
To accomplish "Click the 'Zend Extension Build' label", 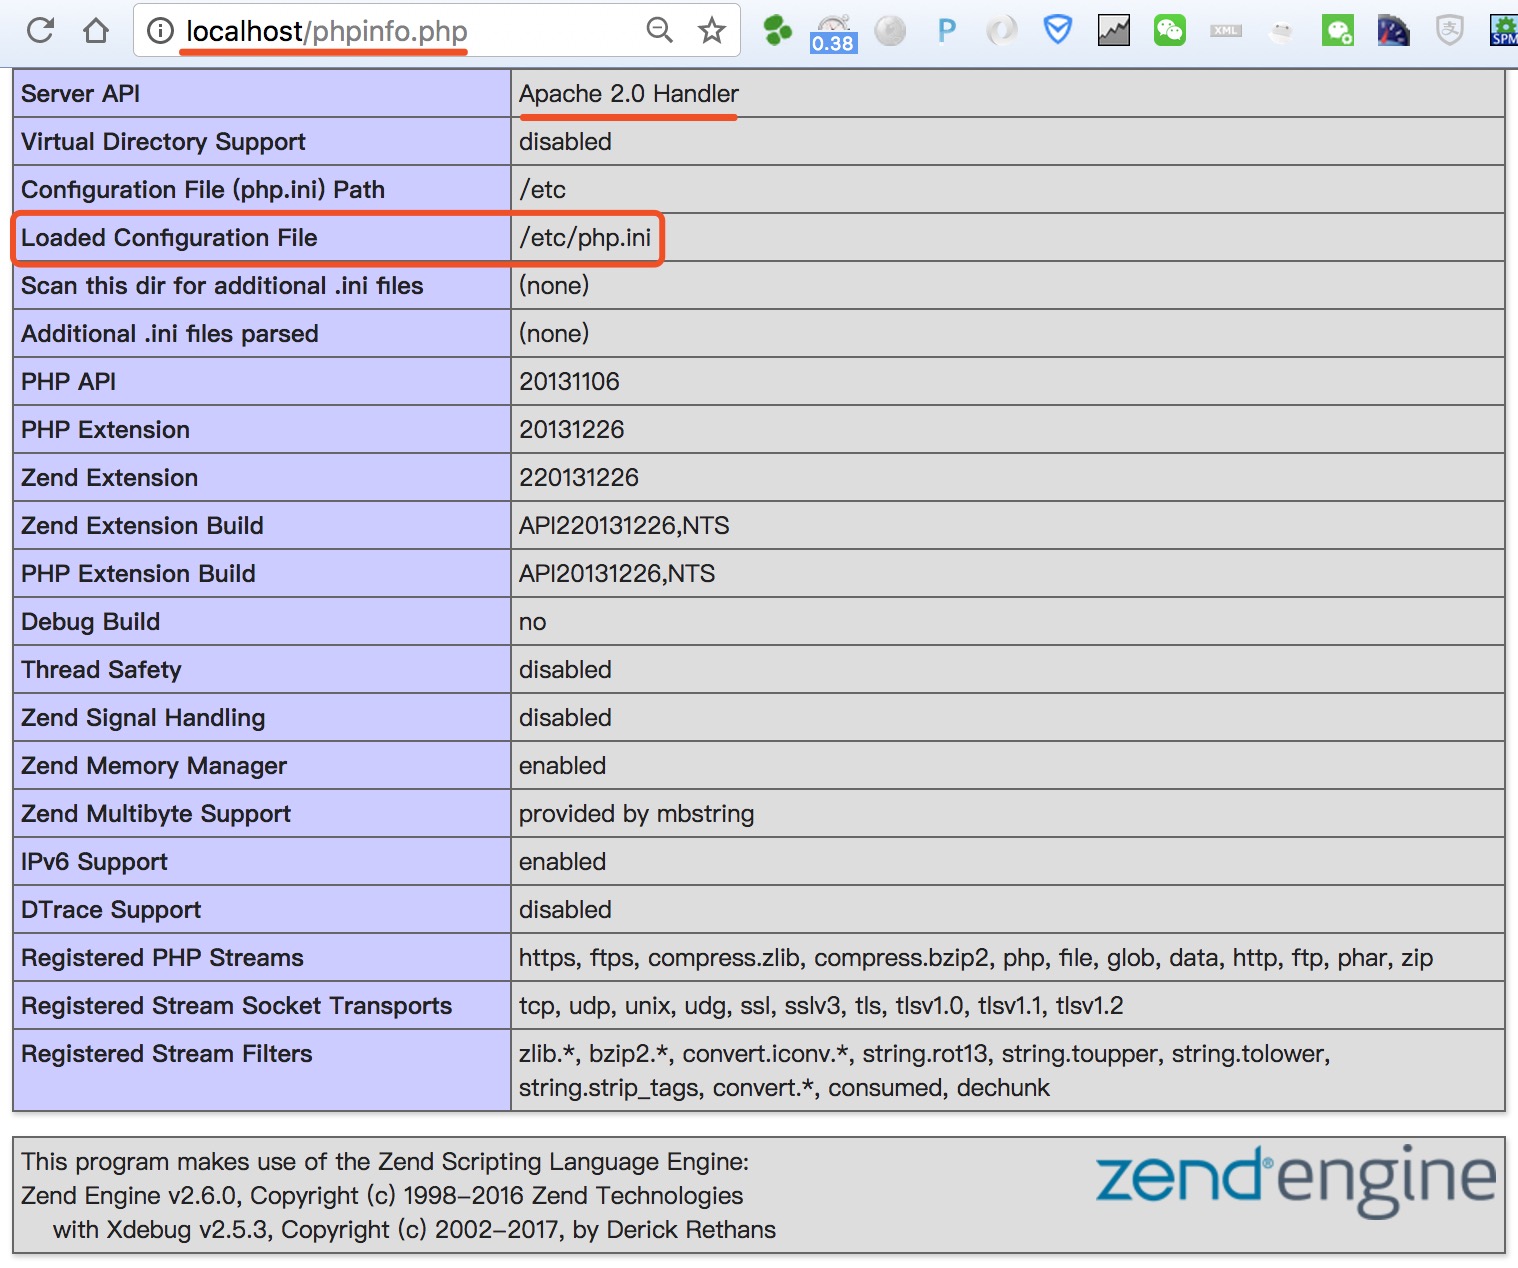I will 142,526.
